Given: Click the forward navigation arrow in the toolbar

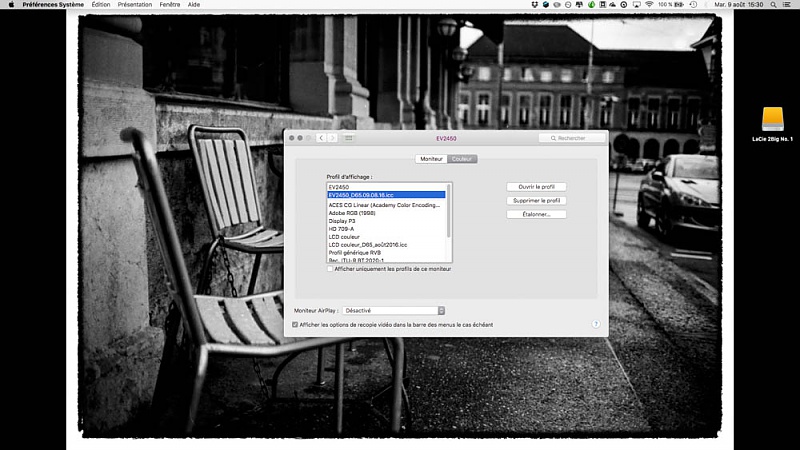Looking at the screenshot, I should coord(332,137).
